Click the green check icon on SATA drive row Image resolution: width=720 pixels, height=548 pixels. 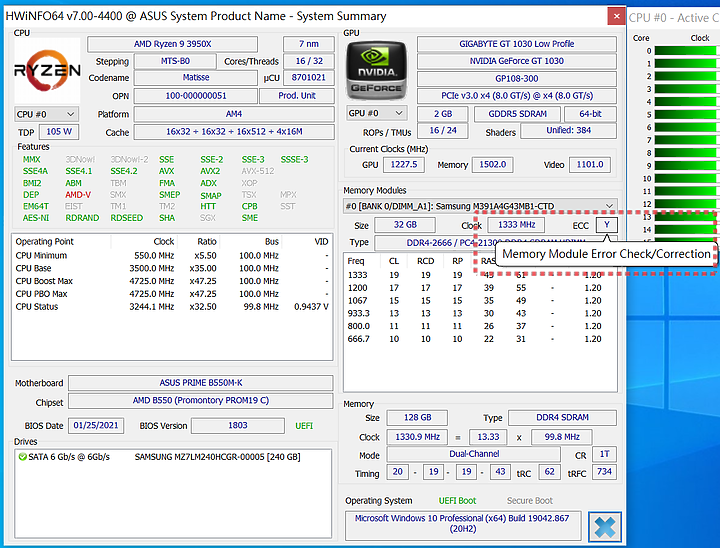tap(22, 457)
